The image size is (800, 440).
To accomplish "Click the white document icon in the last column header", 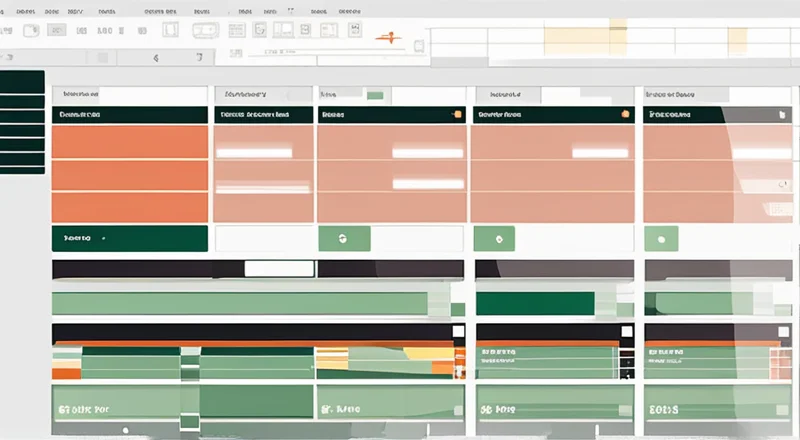I will click(783, 115).
